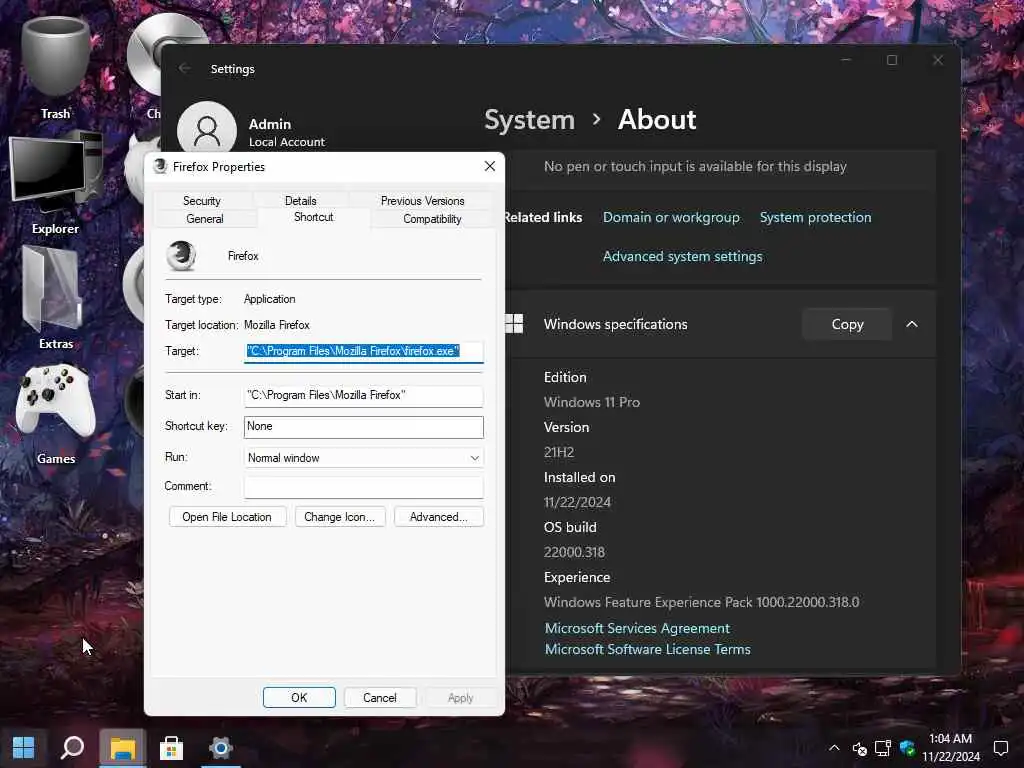Image resolution: width=1024 pixels, height=768 pixels.
Task: Click the 'No pen or touch input' text
Action: [695, 167]
